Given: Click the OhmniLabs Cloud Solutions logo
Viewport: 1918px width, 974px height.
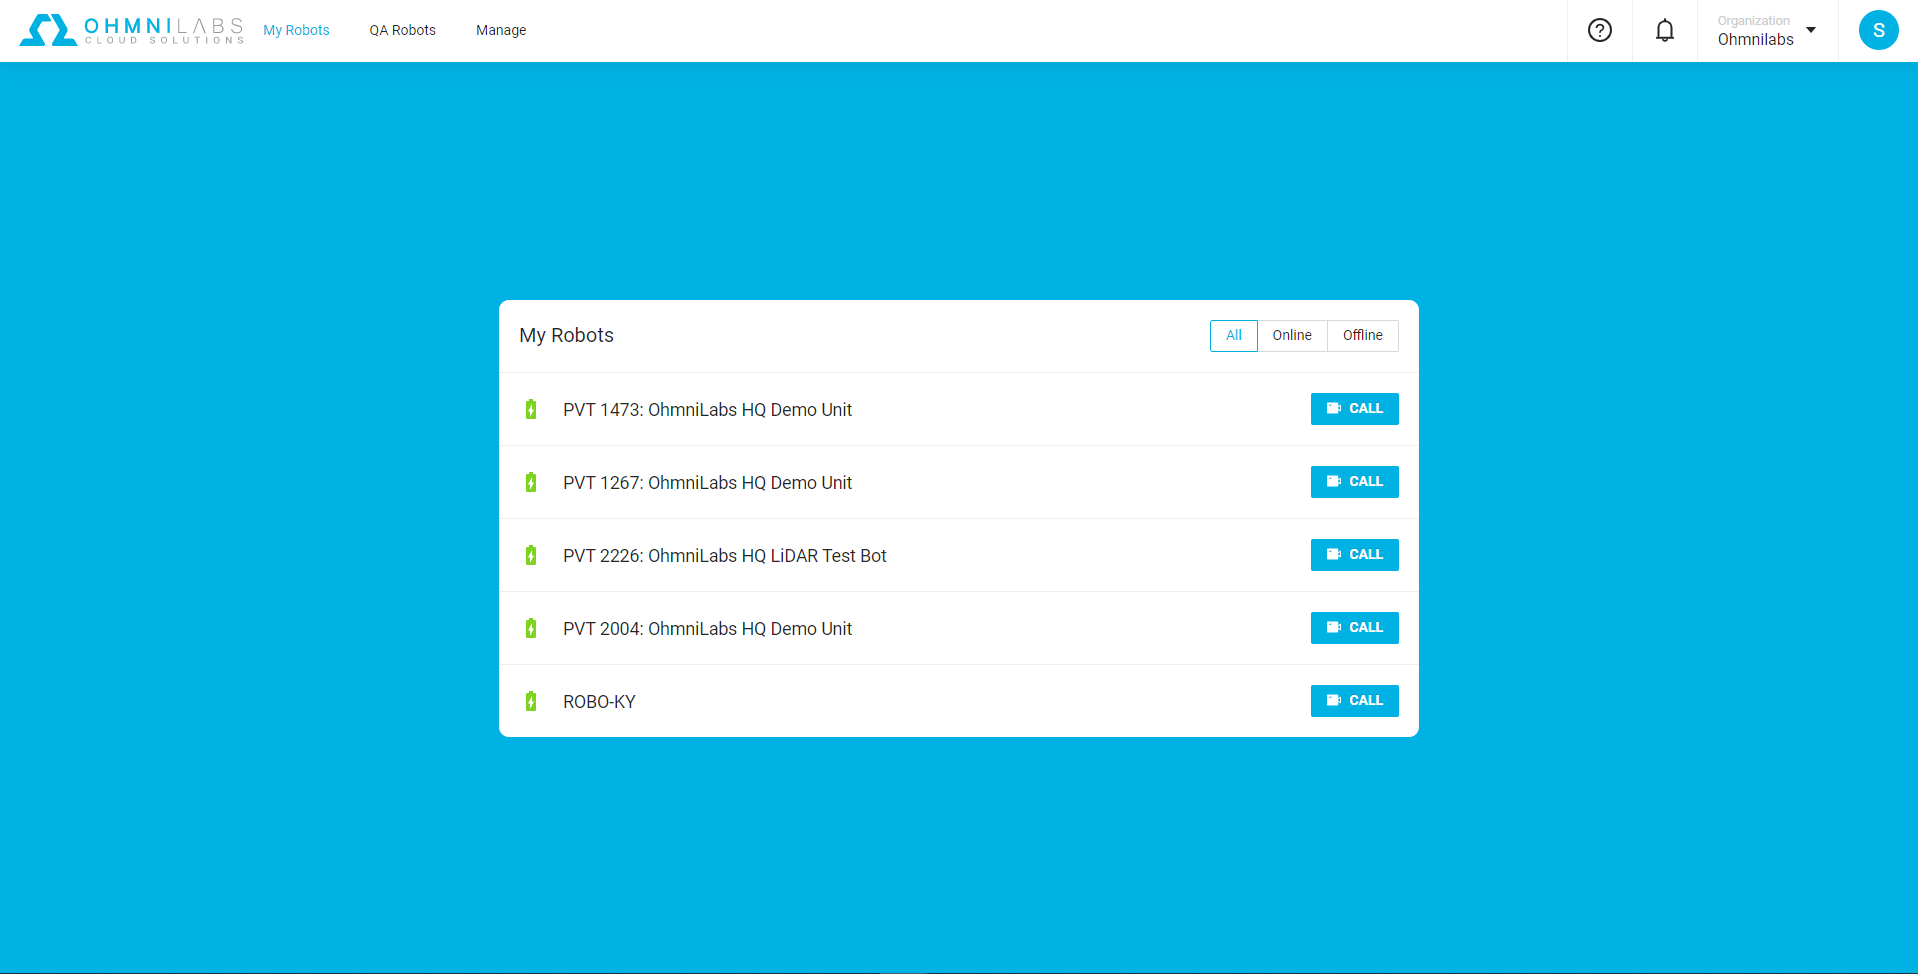Looking at the screenshot, I should pos(132,31).
